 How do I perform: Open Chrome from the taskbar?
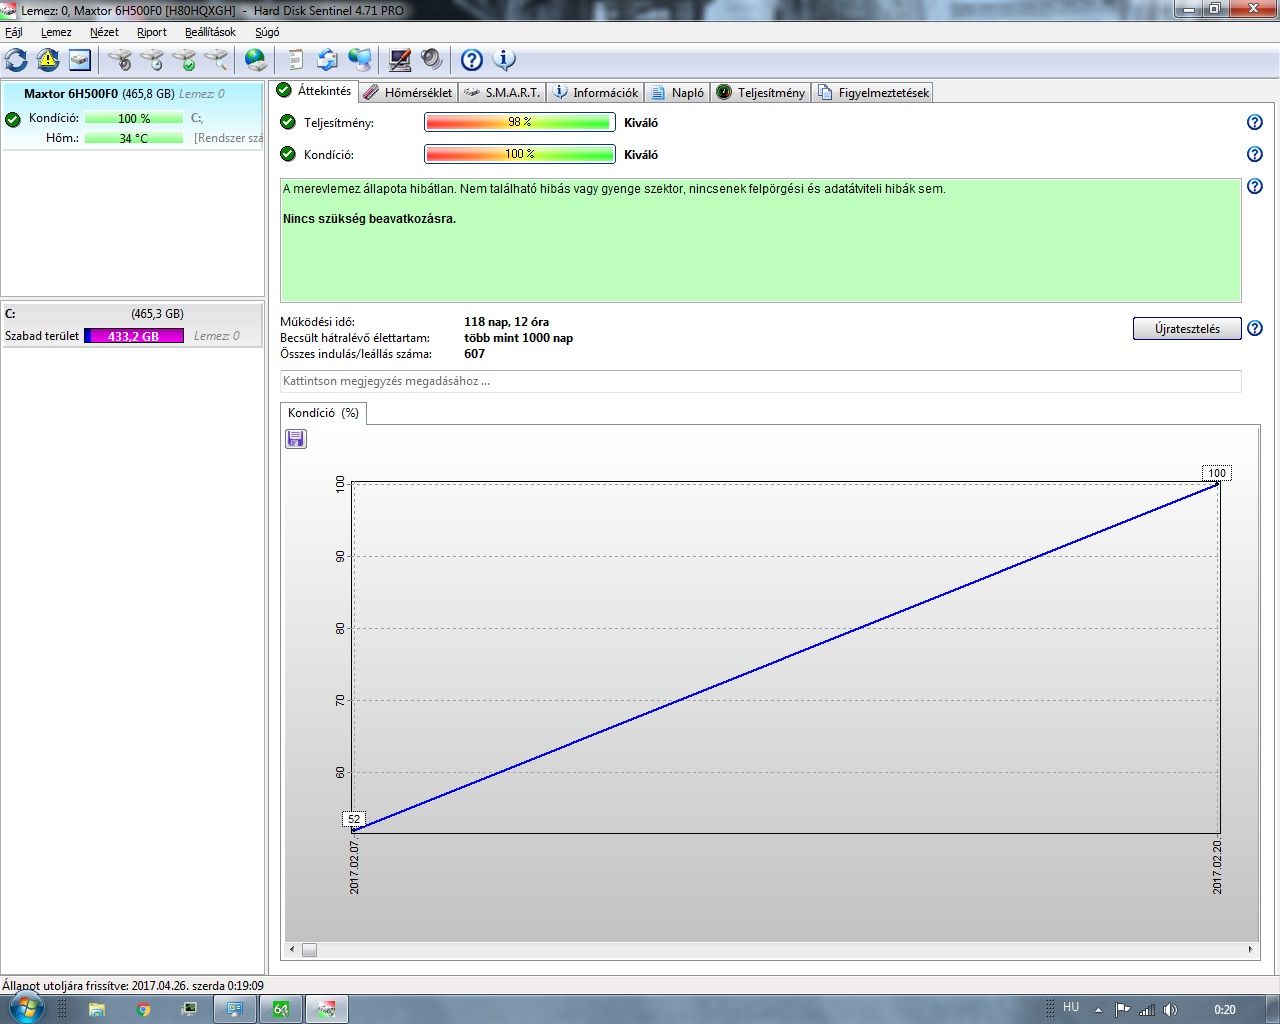[x=143, y=1009]
